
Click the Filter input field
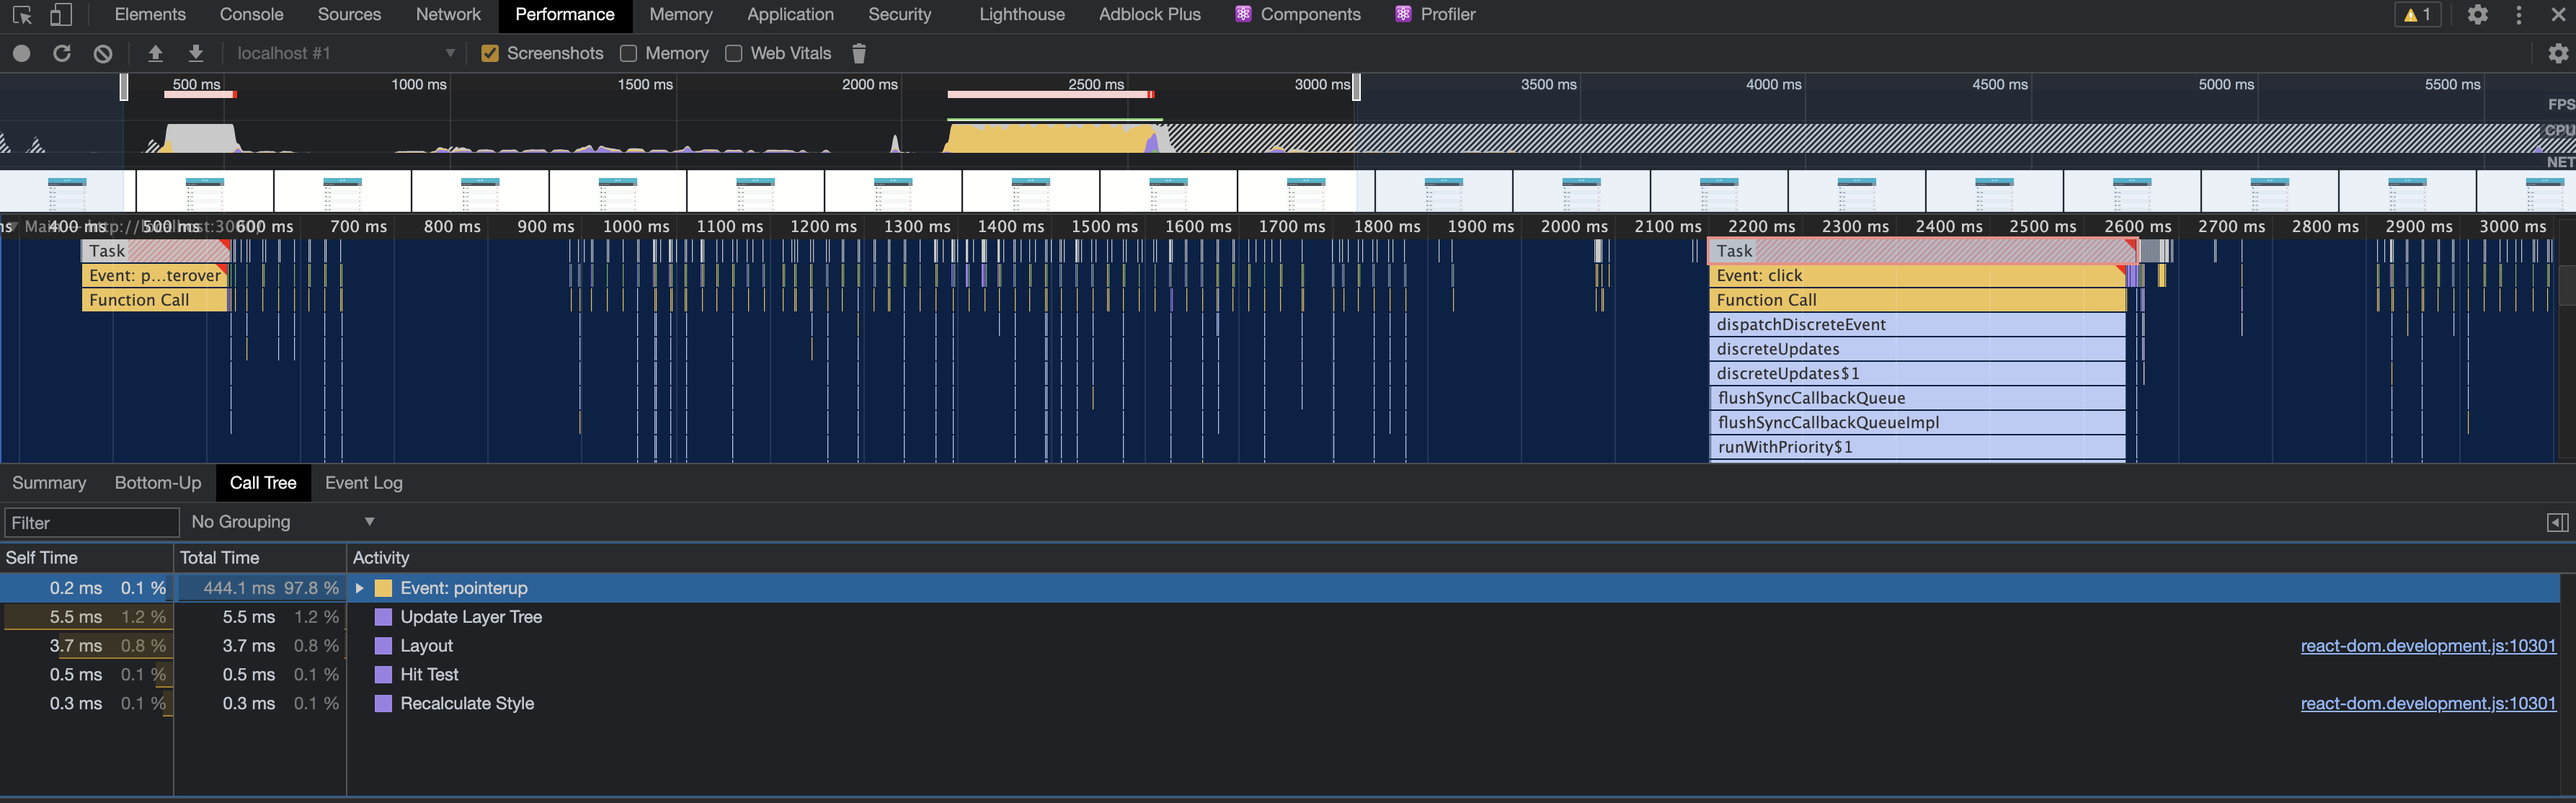click(x=91, y=522)
